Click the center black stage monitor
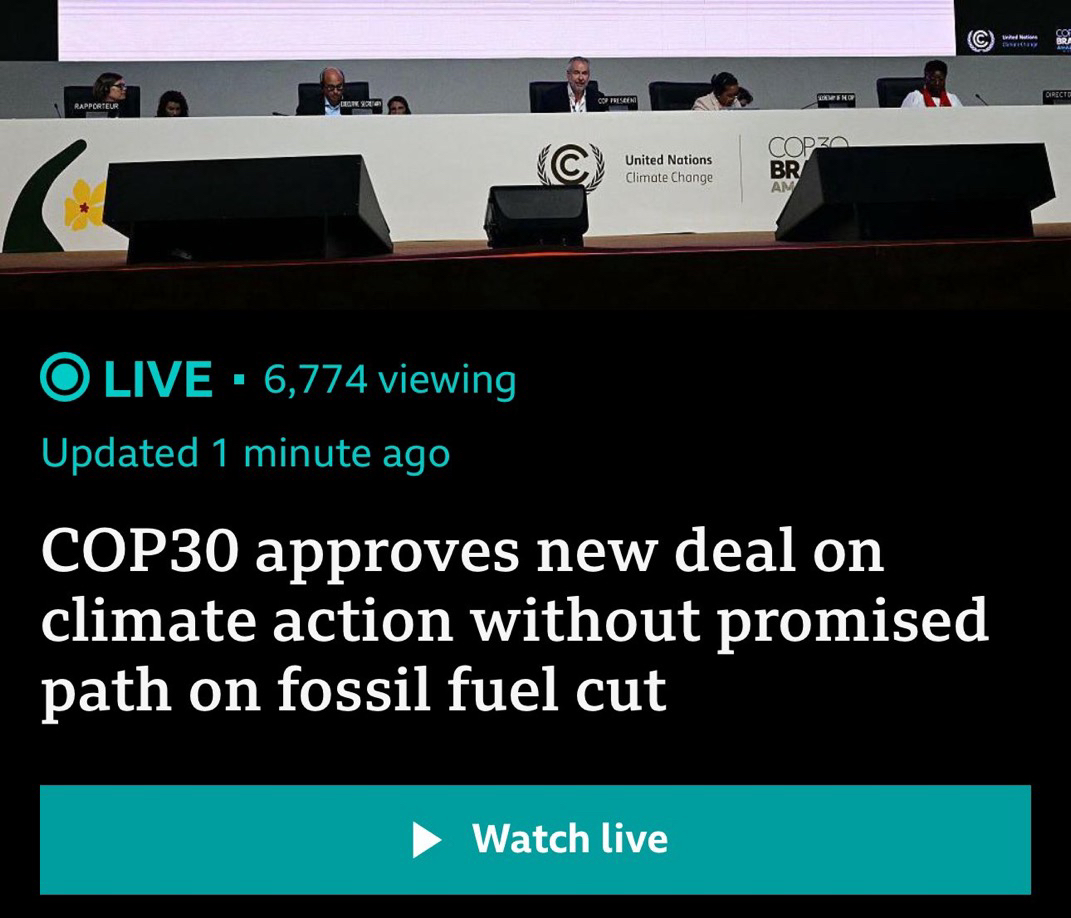This screenshot has height=918, width=1071. (x=536, y=215)
